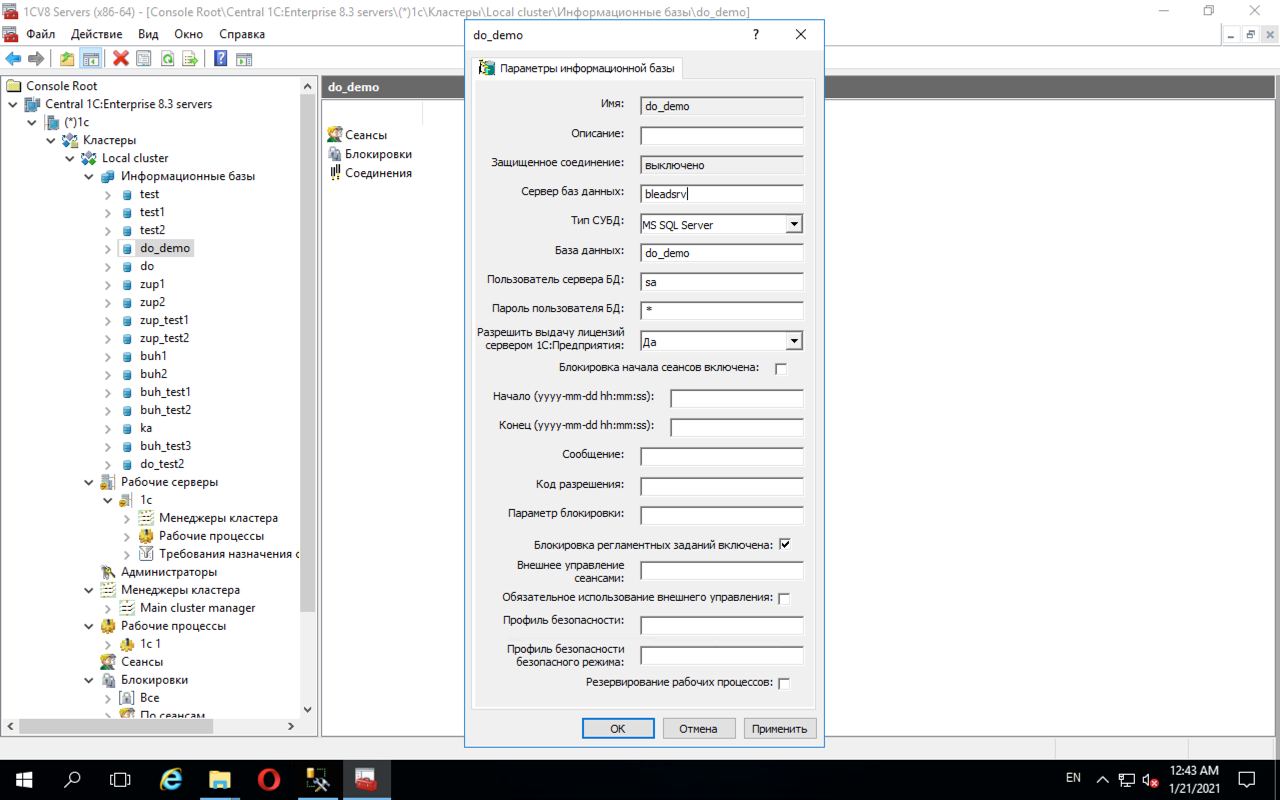
Task: Toggle the Show/Hide Console Tree icon
Action: point(91,59)
